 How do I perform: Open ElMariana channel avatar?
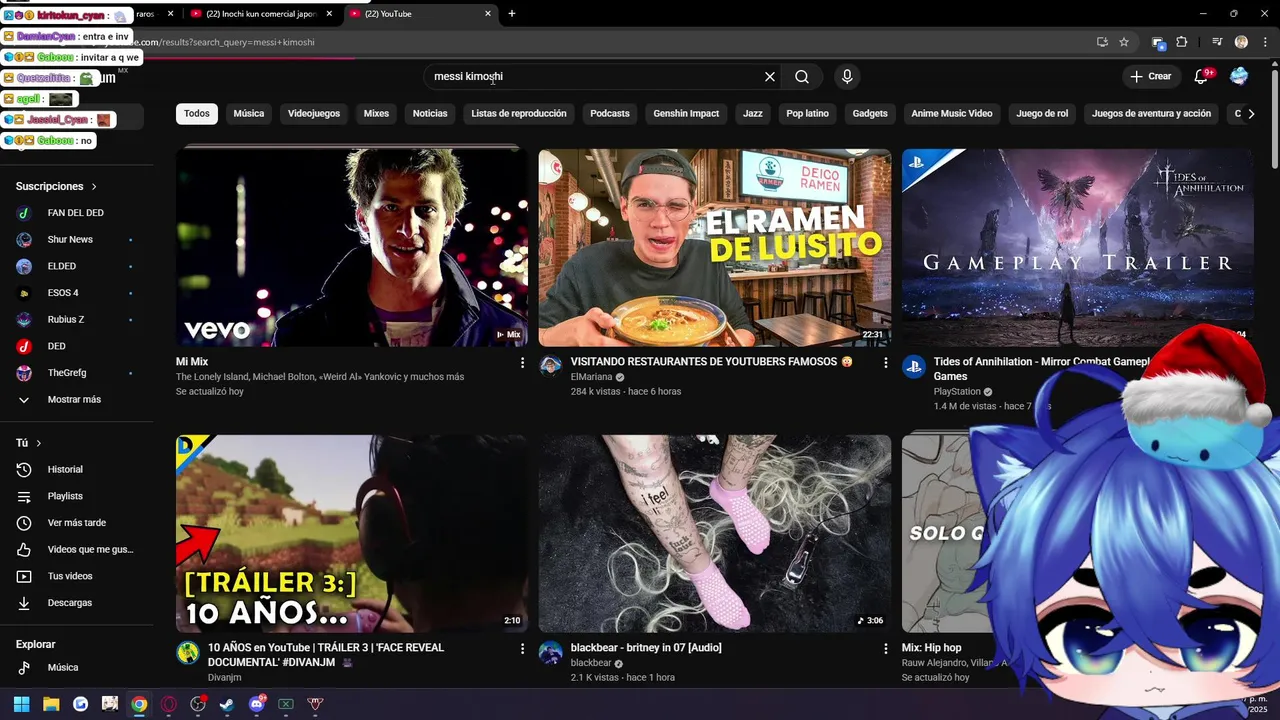coord(550,366)
